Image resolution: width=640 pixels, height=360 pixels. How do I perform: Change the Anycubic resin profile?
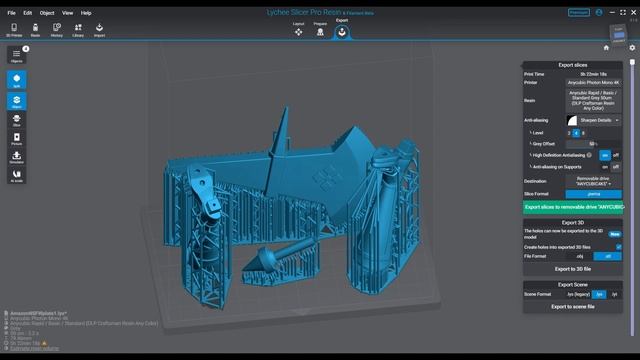593,101
